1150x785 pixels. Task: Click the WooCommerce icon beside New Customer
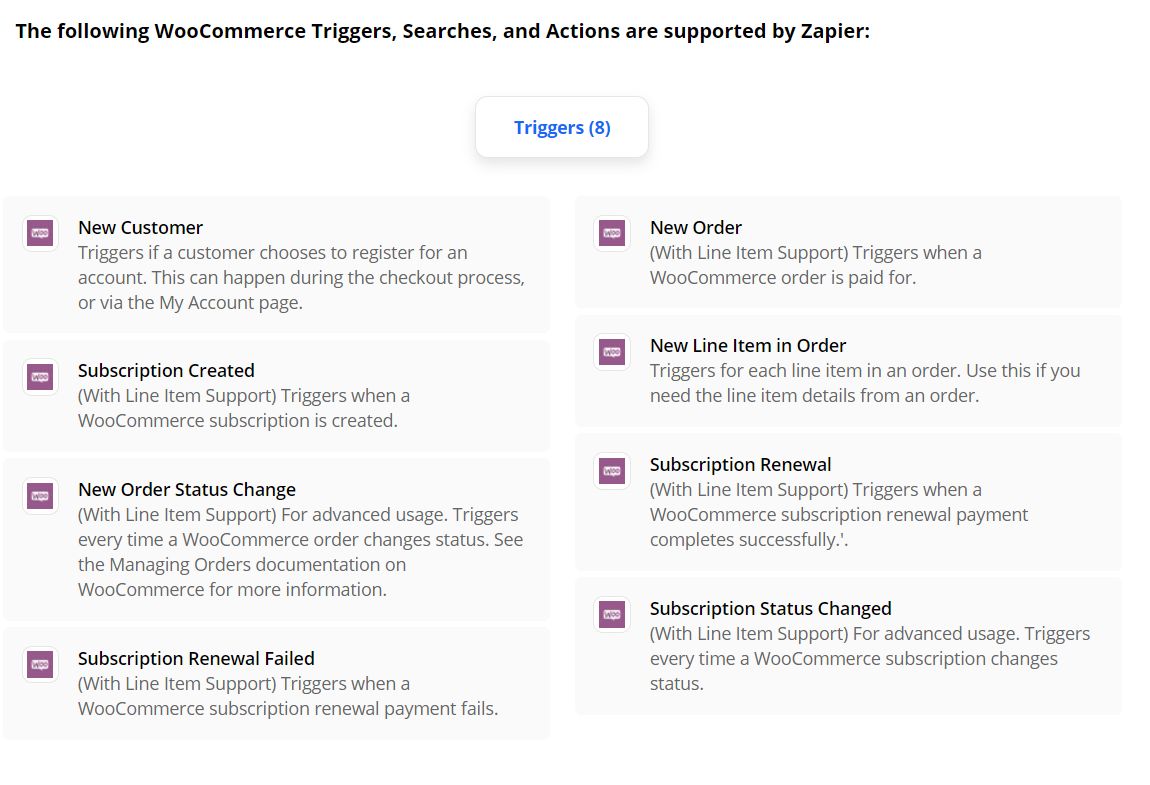(x=40, y=234)
